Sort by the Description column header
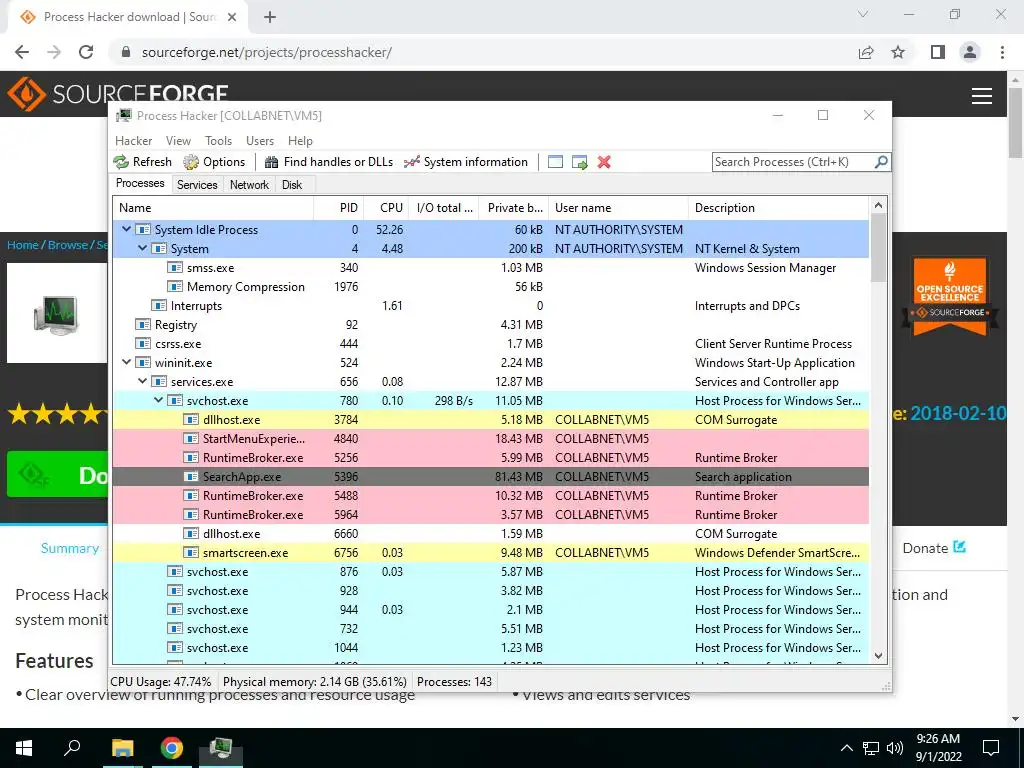The width and height of the screenshot is (1024, 768). click(779, 208)
